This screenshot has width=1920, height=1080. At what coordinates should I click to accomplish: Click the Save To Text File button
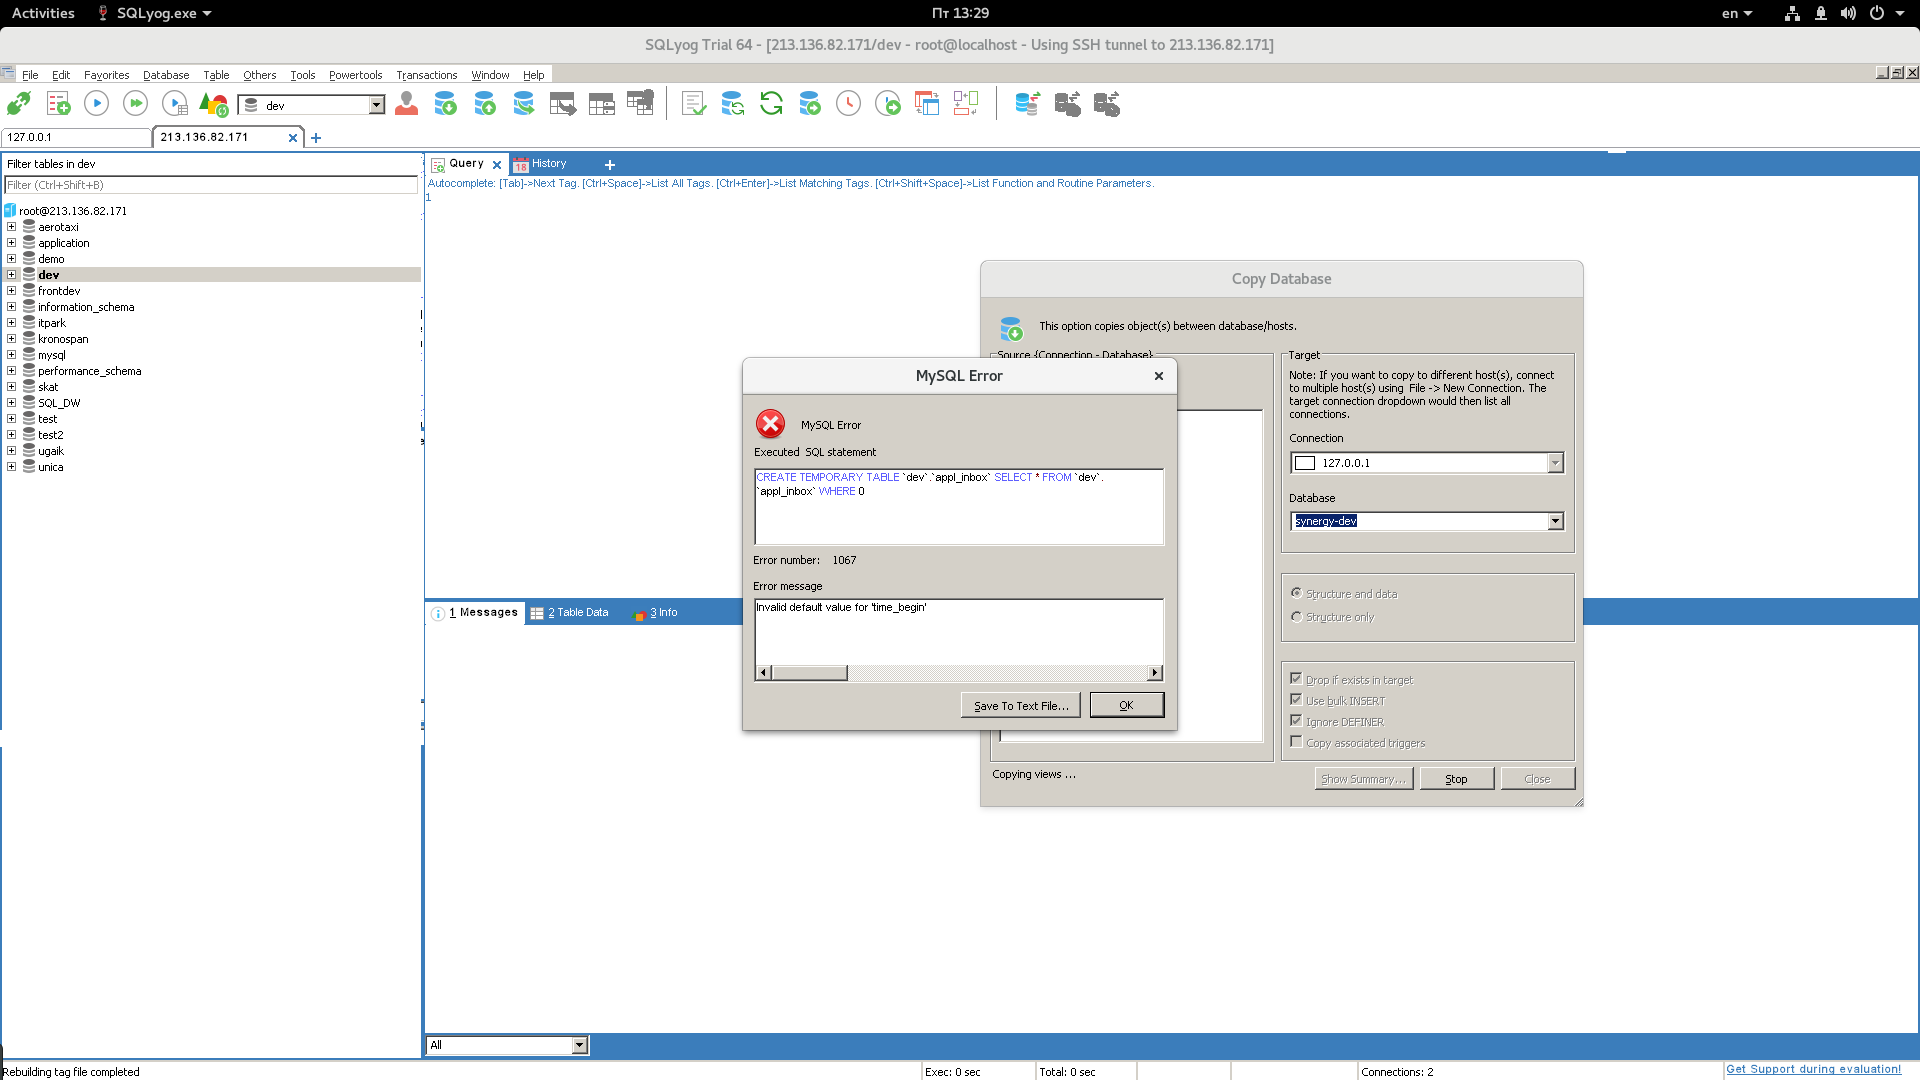[1020, 705]
